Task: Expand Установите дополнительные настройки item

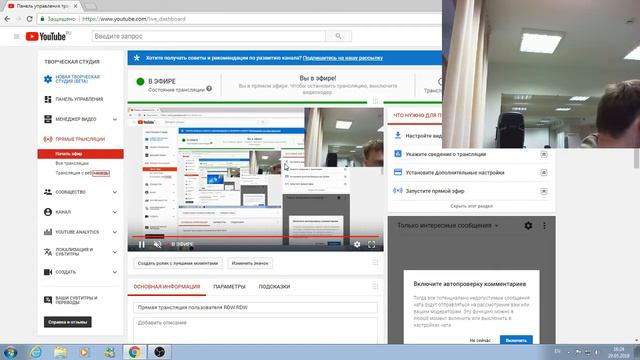Action: [544, 173]
